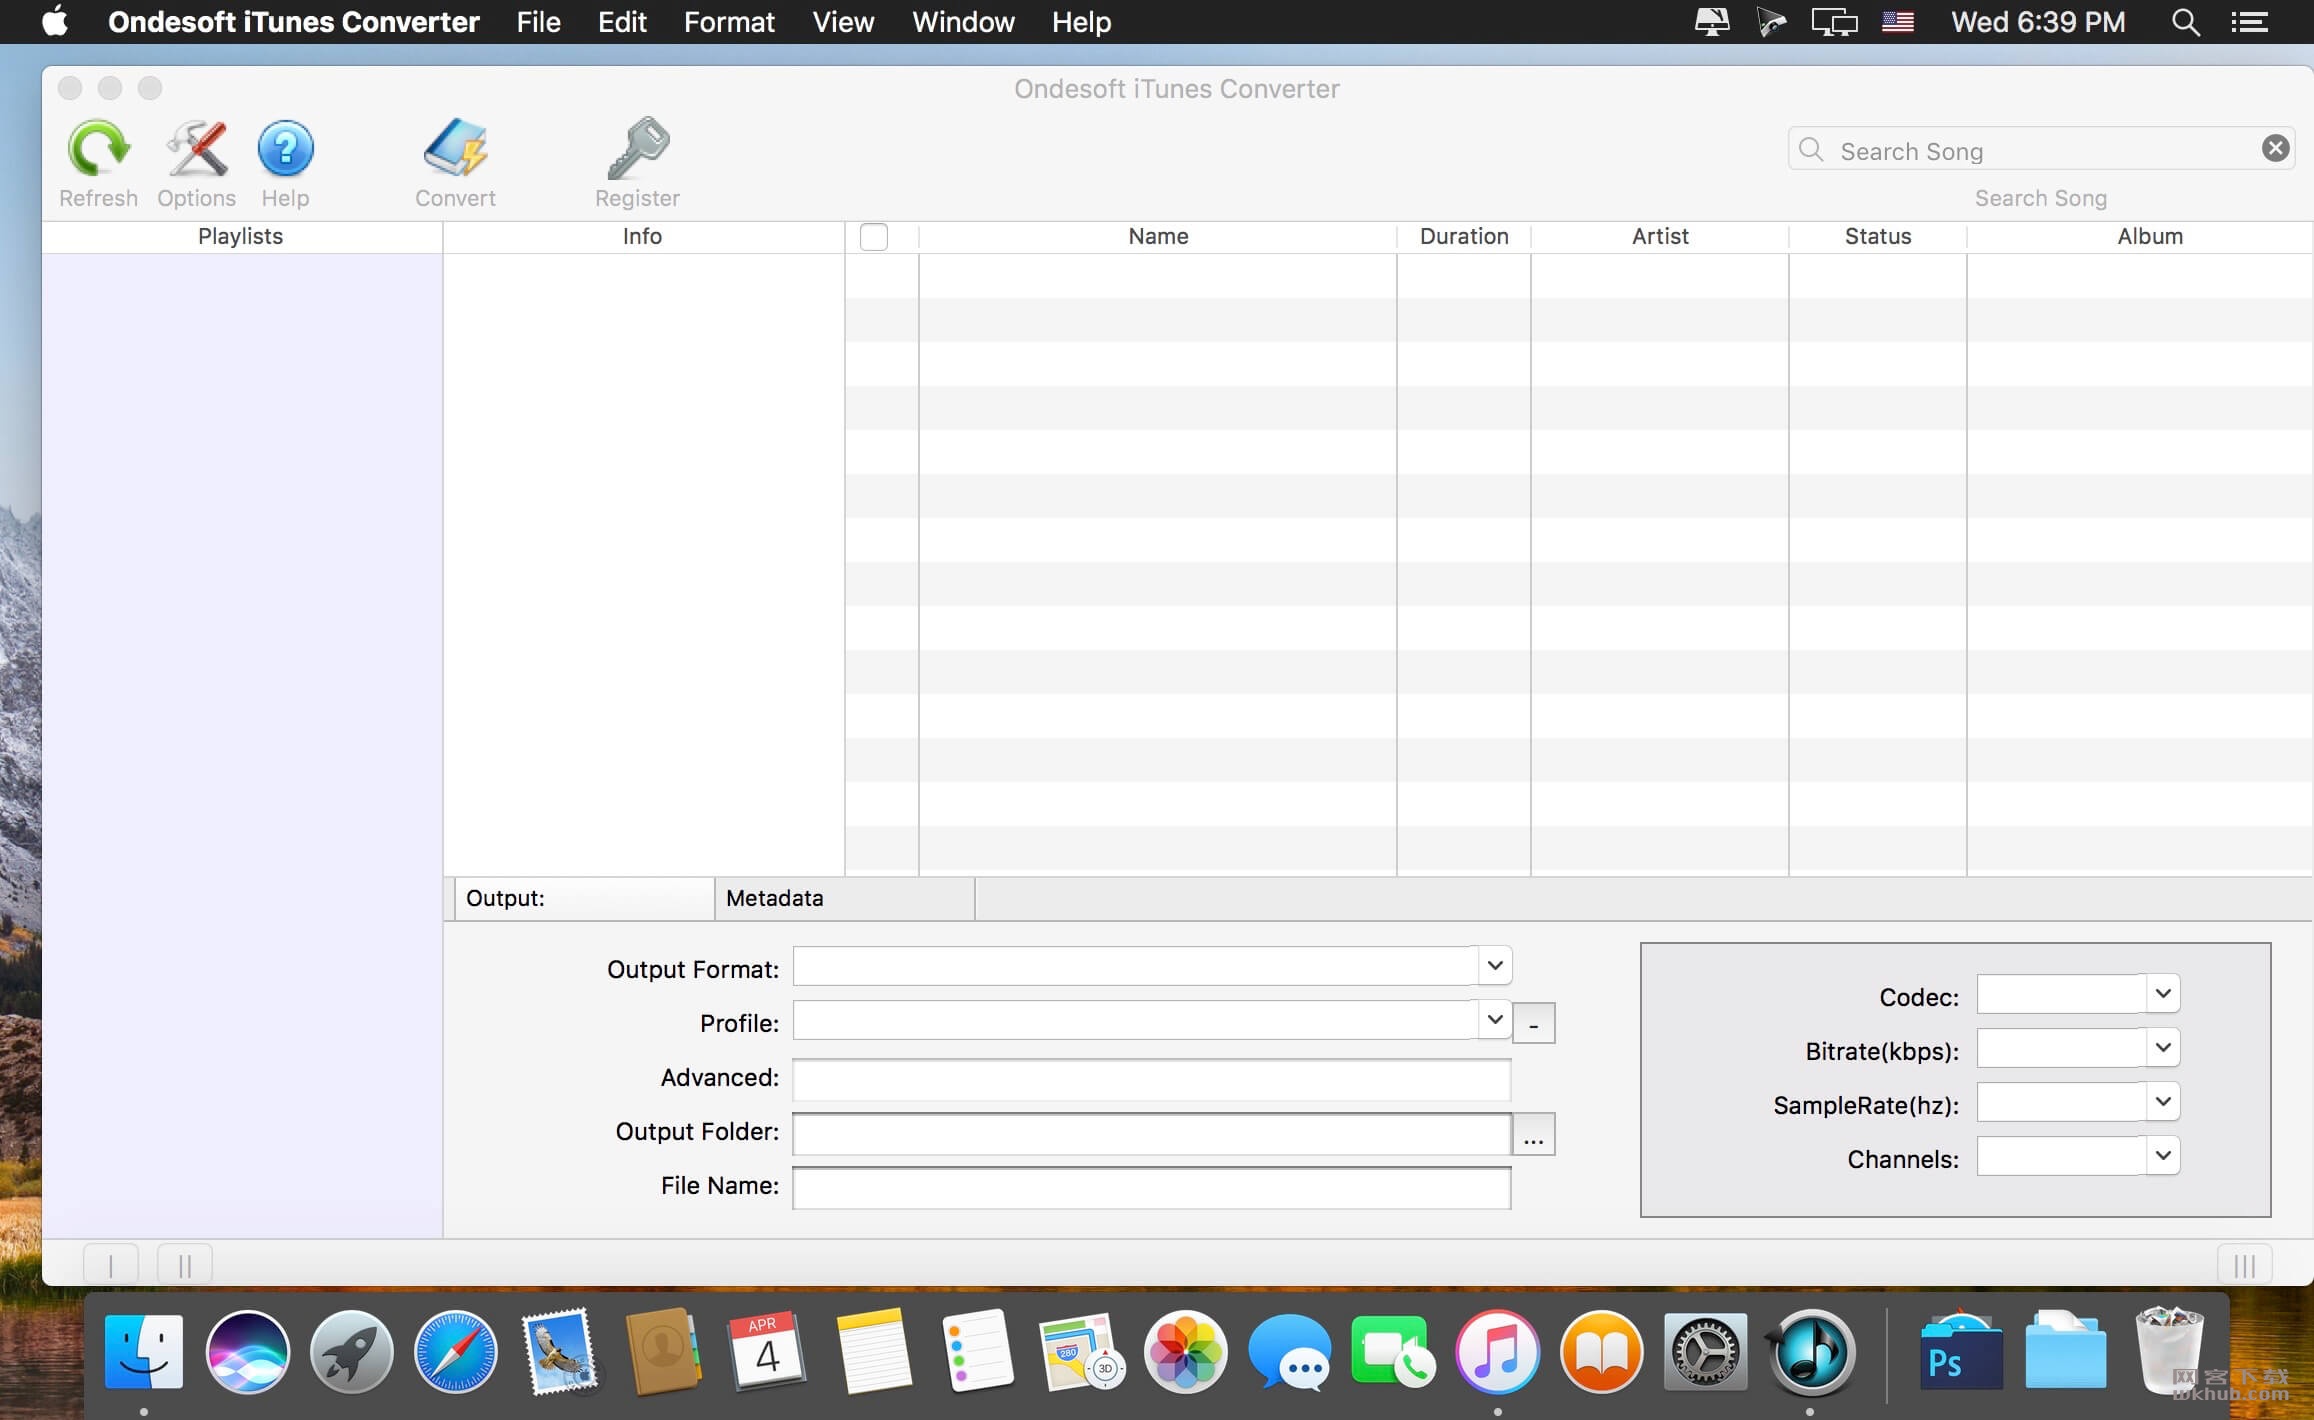Open Photoshop Ps icon in dock

coord(1960,1352)
